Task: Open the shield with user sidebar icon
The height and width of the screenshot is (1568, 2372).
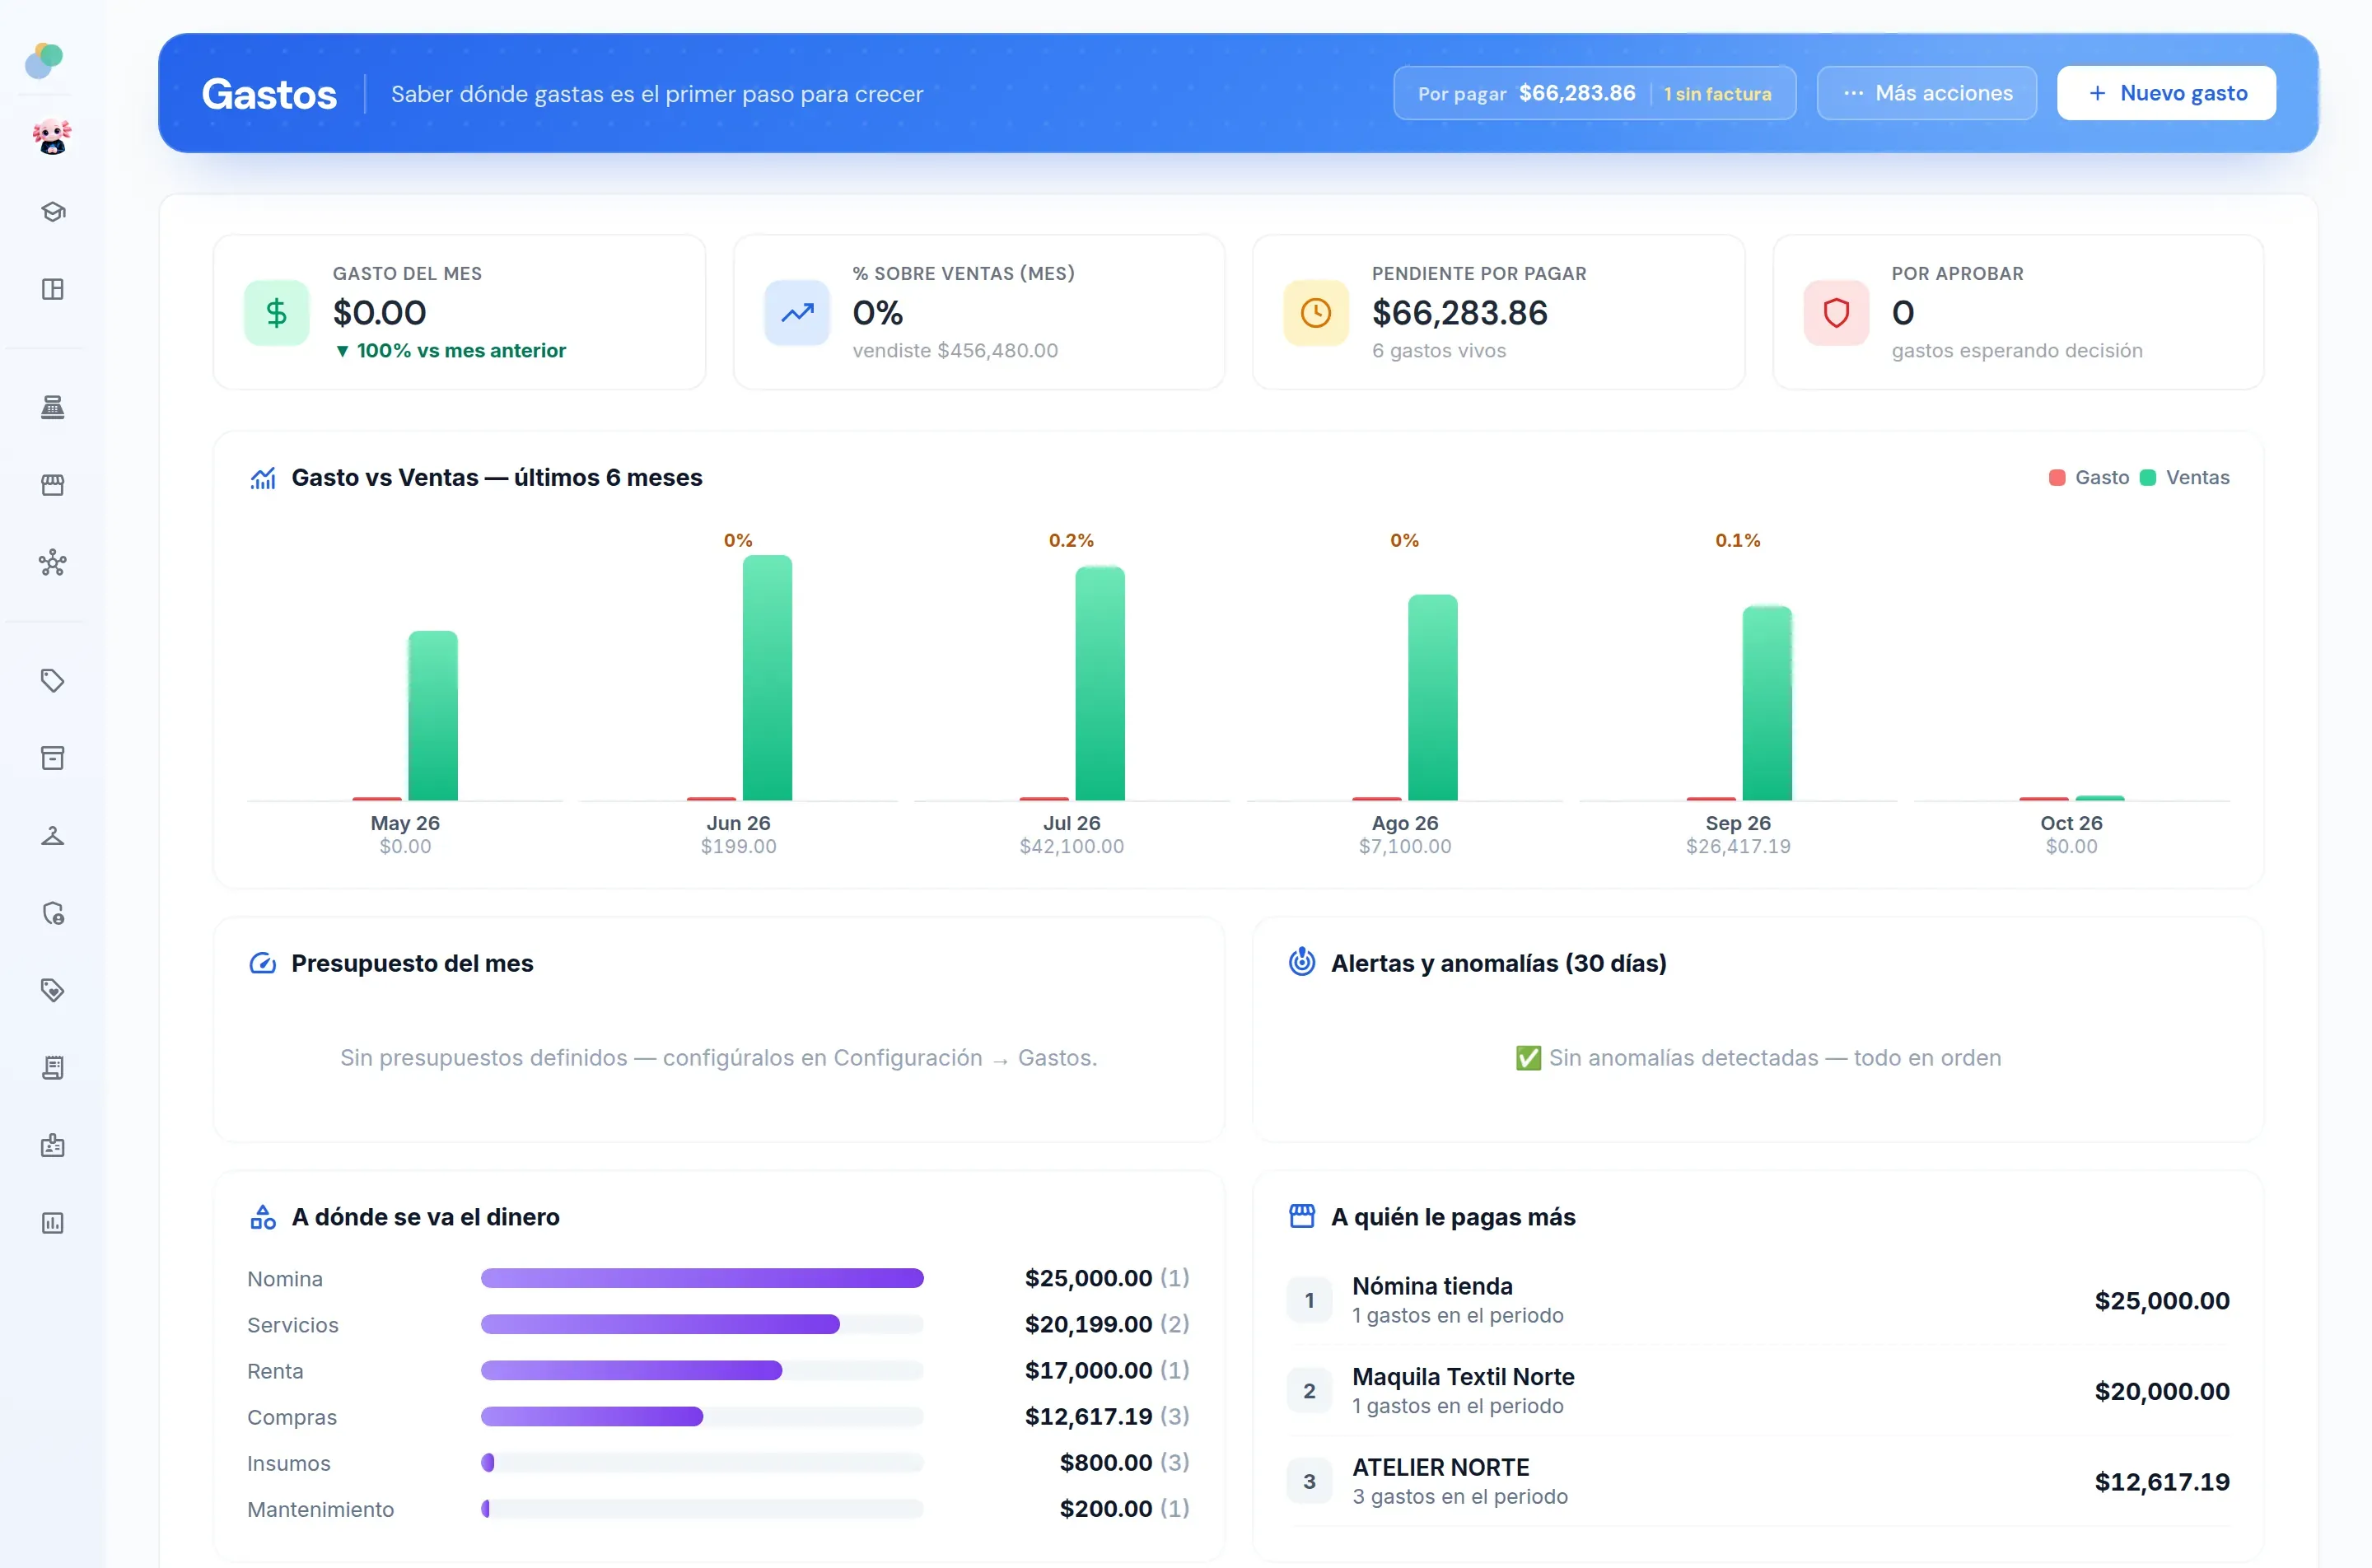Action: point(53,913)
